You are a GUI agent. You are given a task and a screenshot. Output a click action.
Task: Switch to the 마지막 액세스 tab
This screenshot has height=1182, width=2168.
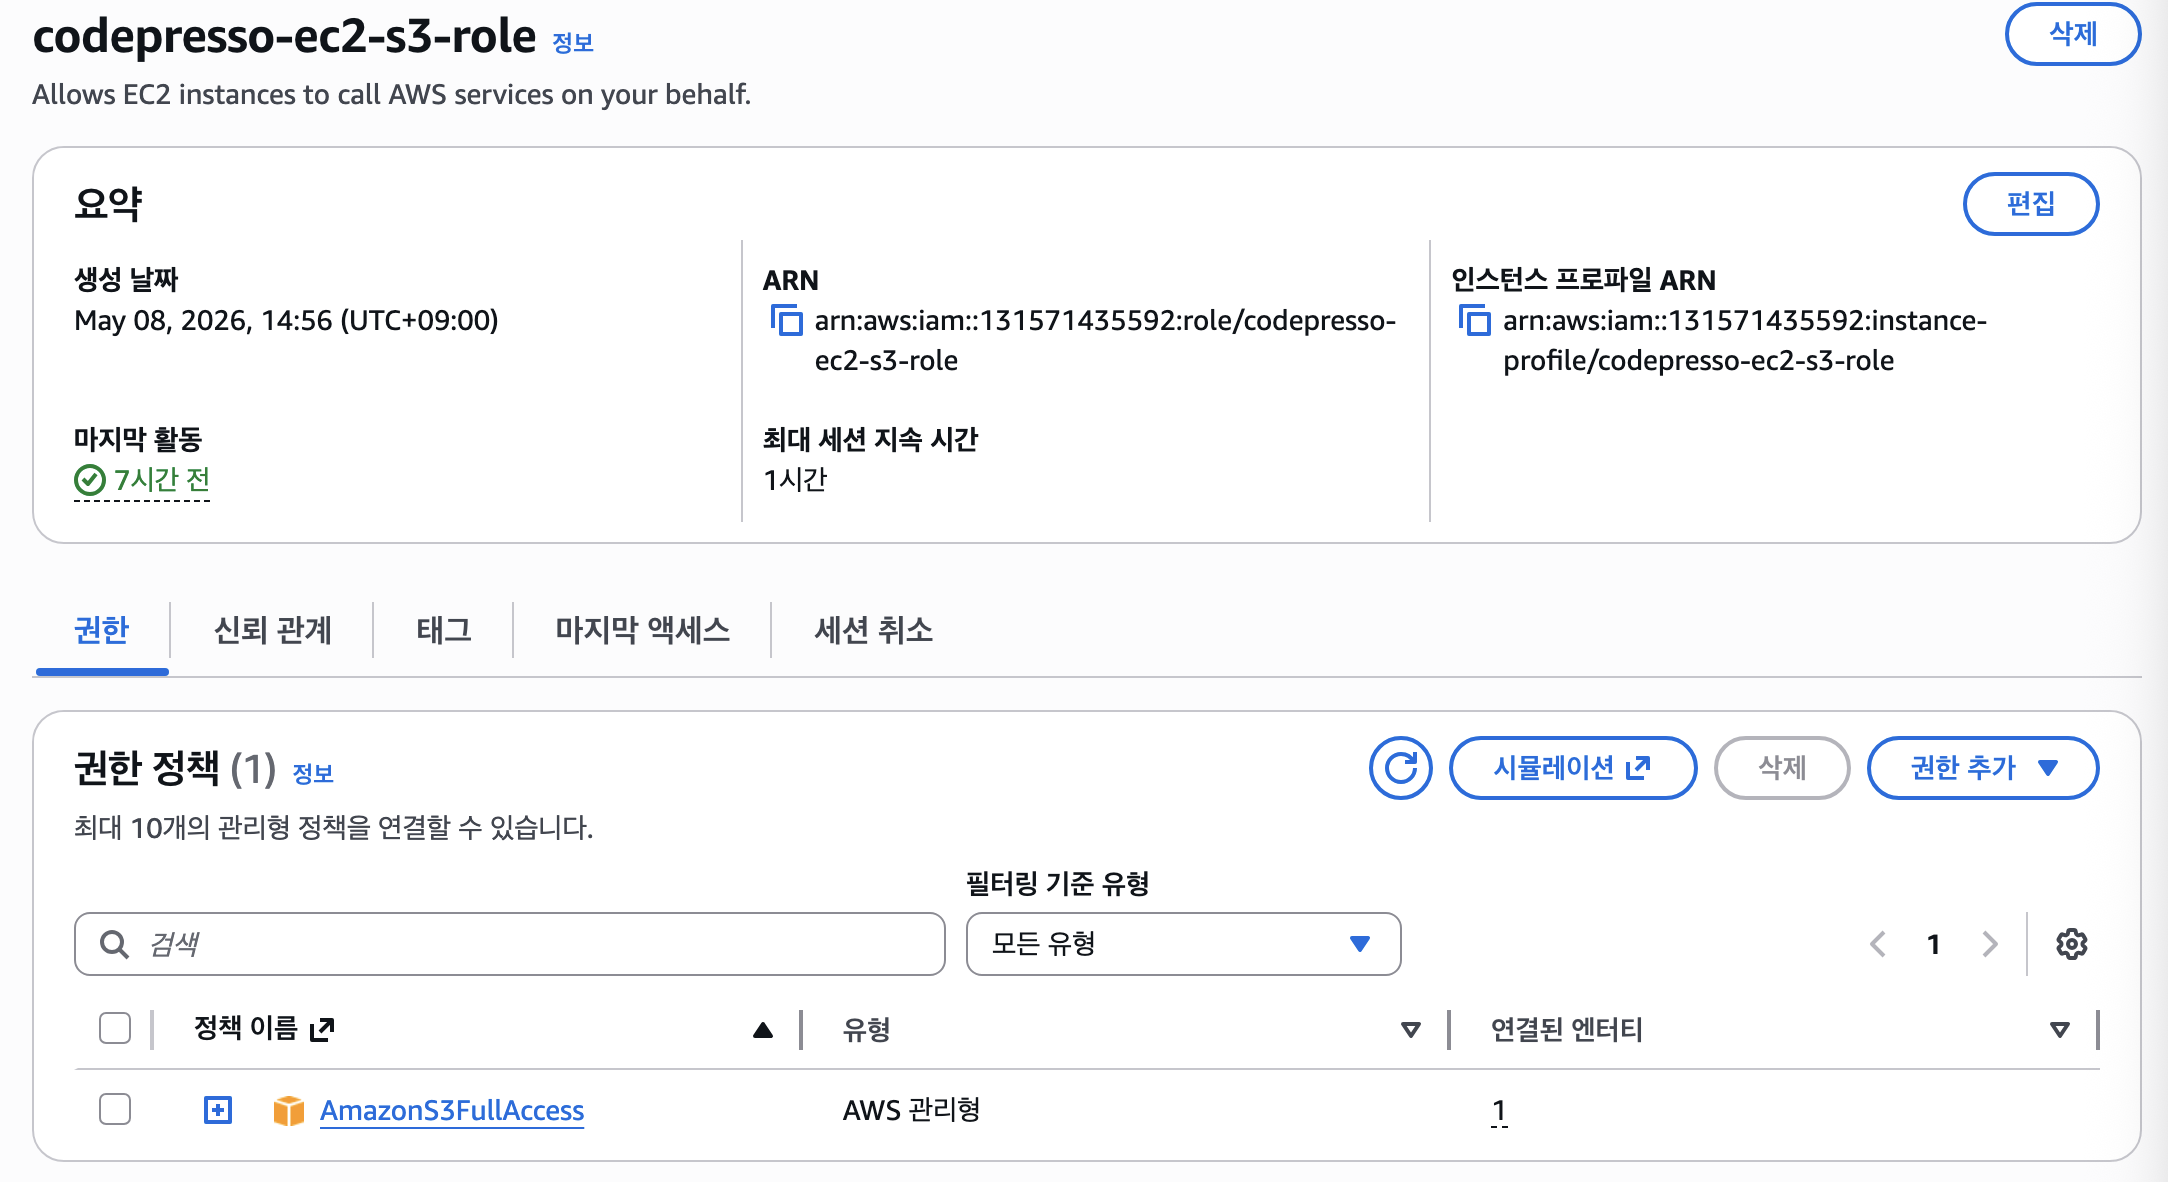point(643,630)
